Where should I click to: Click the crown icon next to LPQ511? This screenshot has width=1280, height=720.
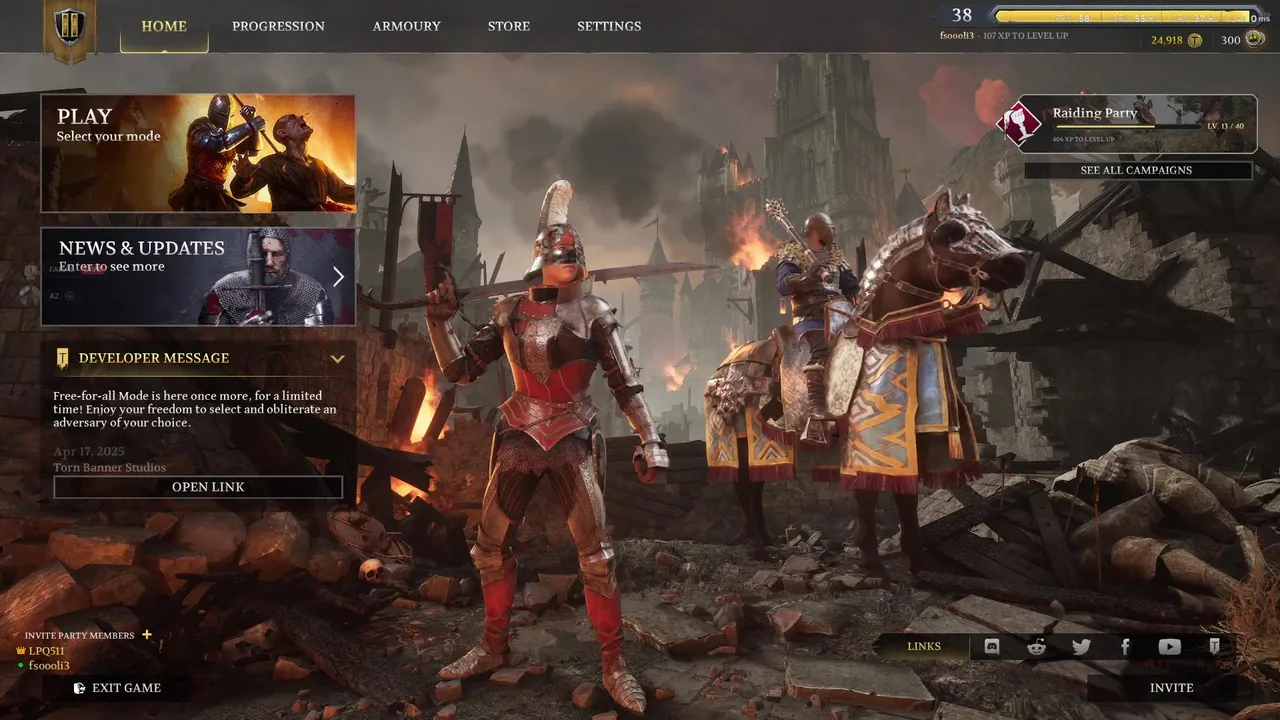coord(21,651)
